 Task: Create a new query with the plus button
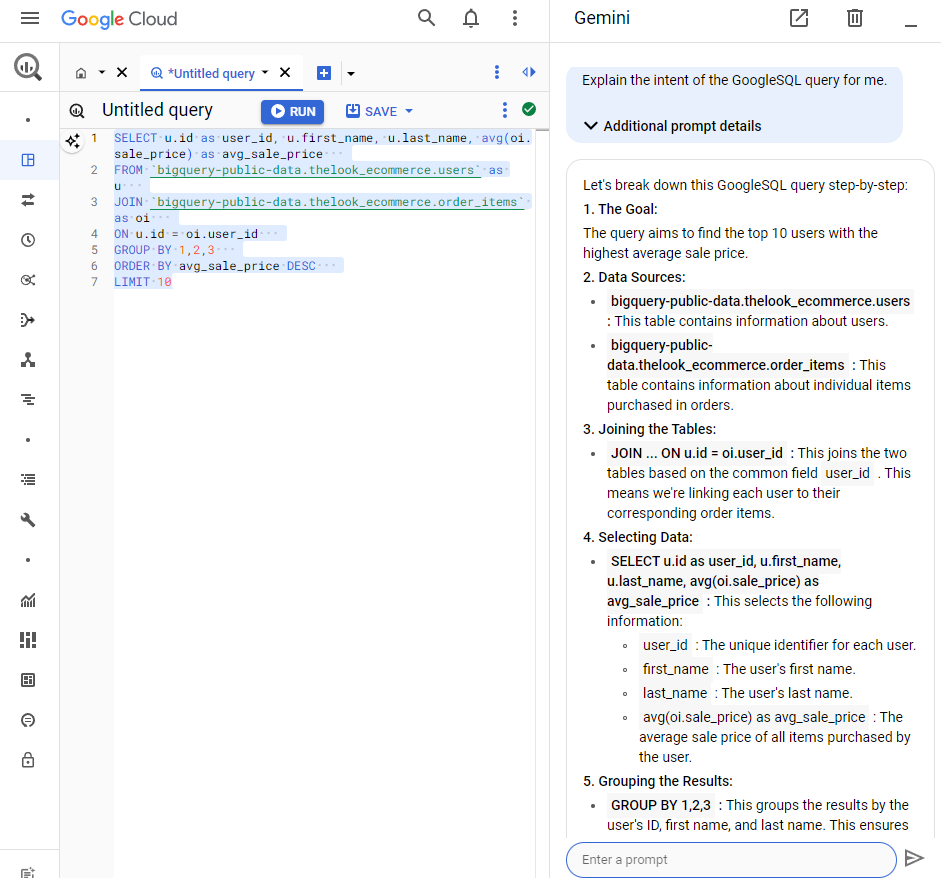pos(324,73)
